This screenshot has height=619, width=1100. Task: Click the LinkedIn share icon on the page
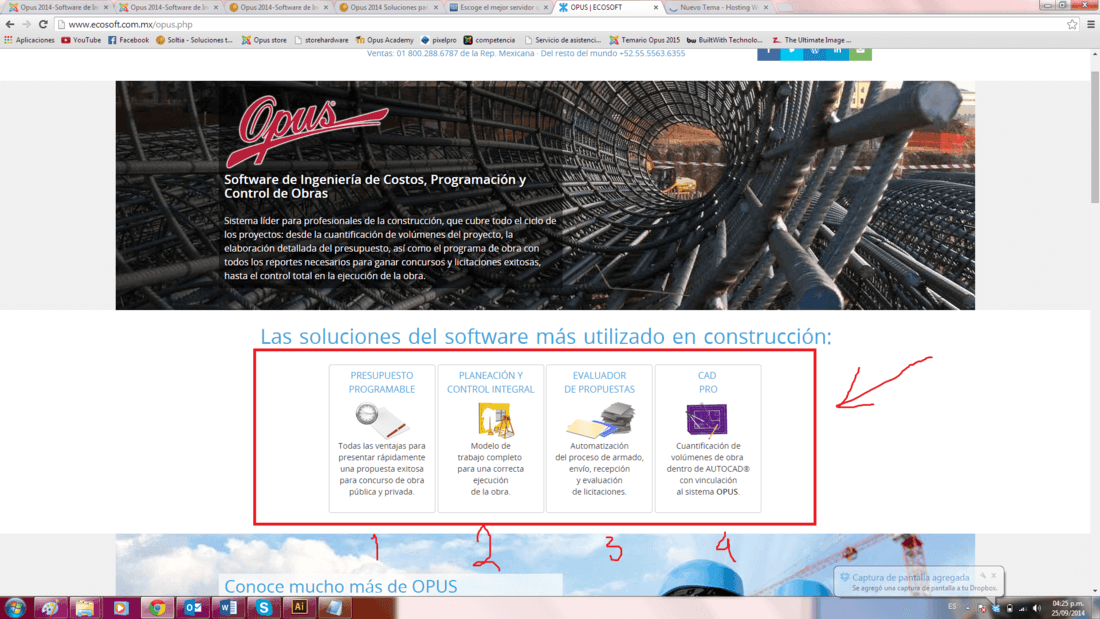click(x=837, y=53)
